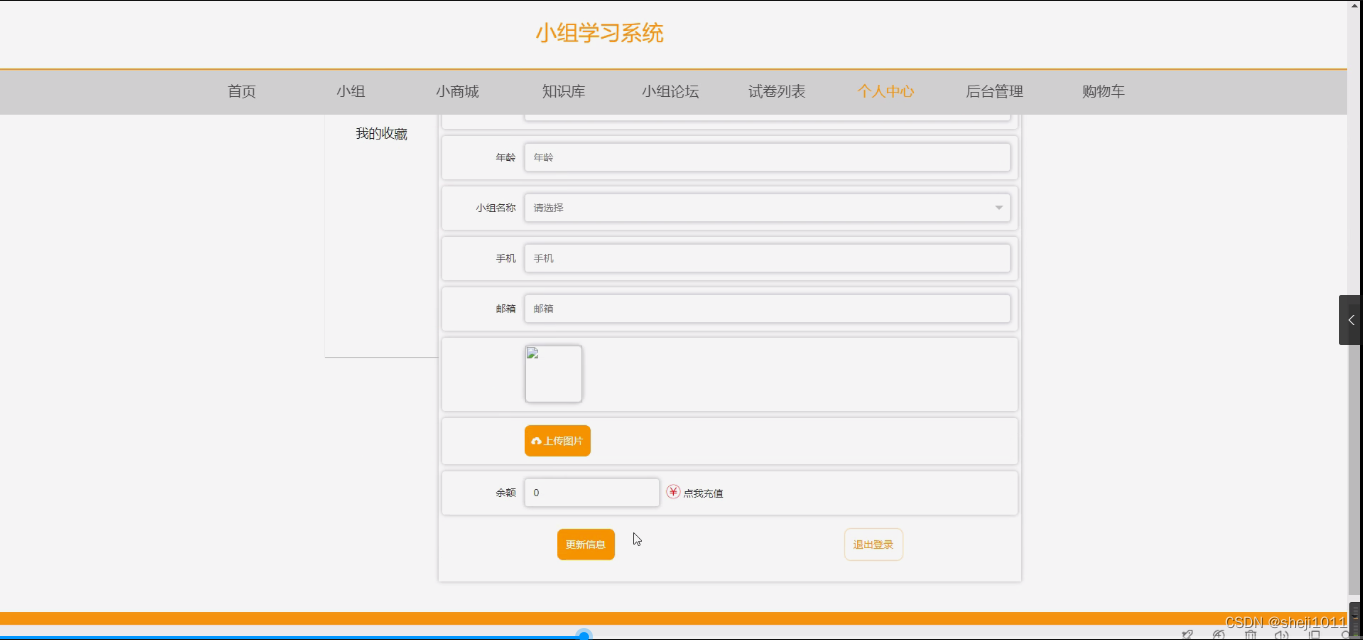Expand the 请选择 combo box arrow
Screen dimensions: 1363x640
[x=997, y=207]
